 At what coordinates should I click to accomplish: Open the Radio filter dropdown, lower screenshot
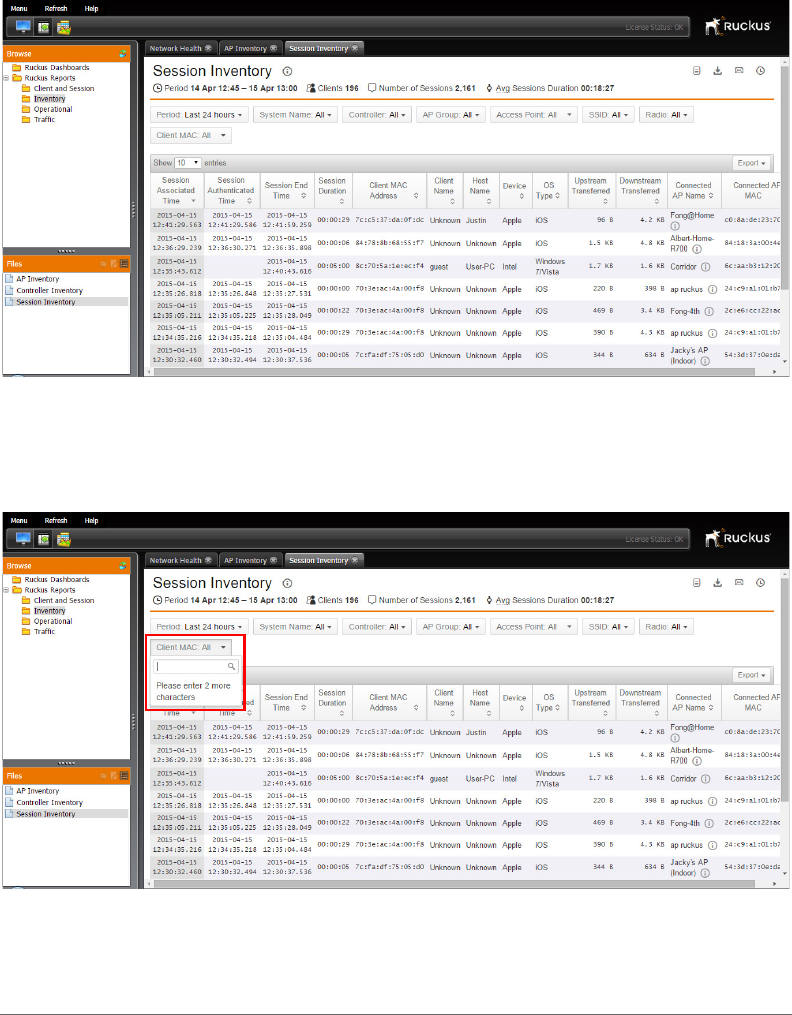(x=666, y=627)
